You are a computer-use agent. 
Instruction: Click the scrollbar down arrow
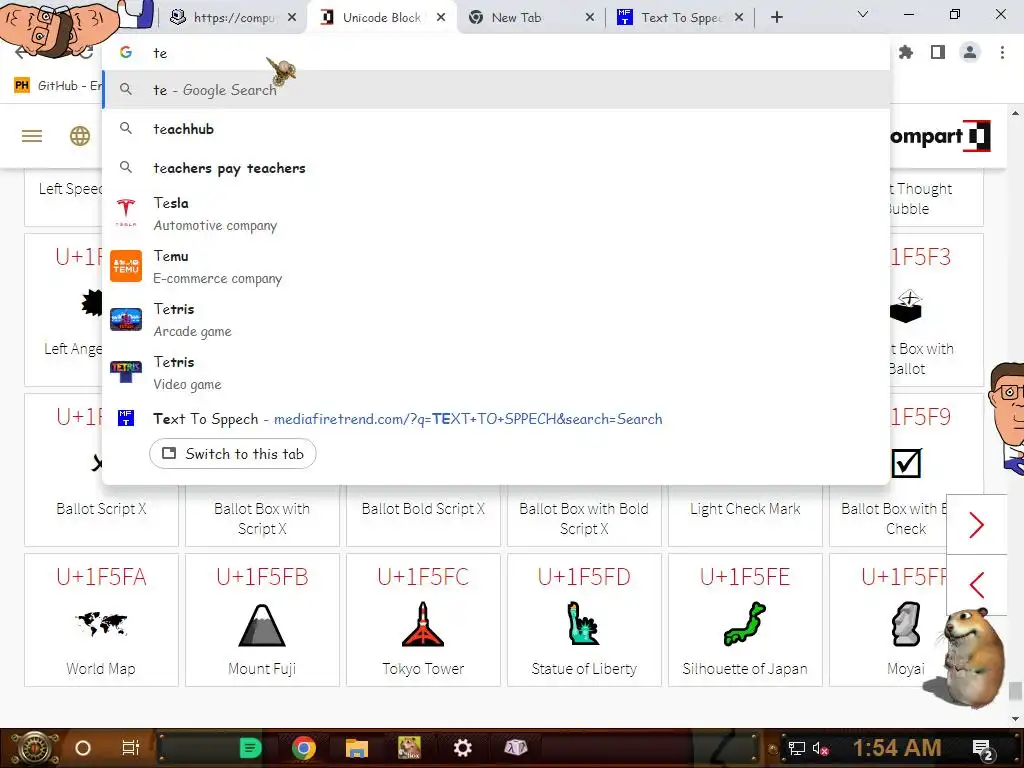[1015, 718]
